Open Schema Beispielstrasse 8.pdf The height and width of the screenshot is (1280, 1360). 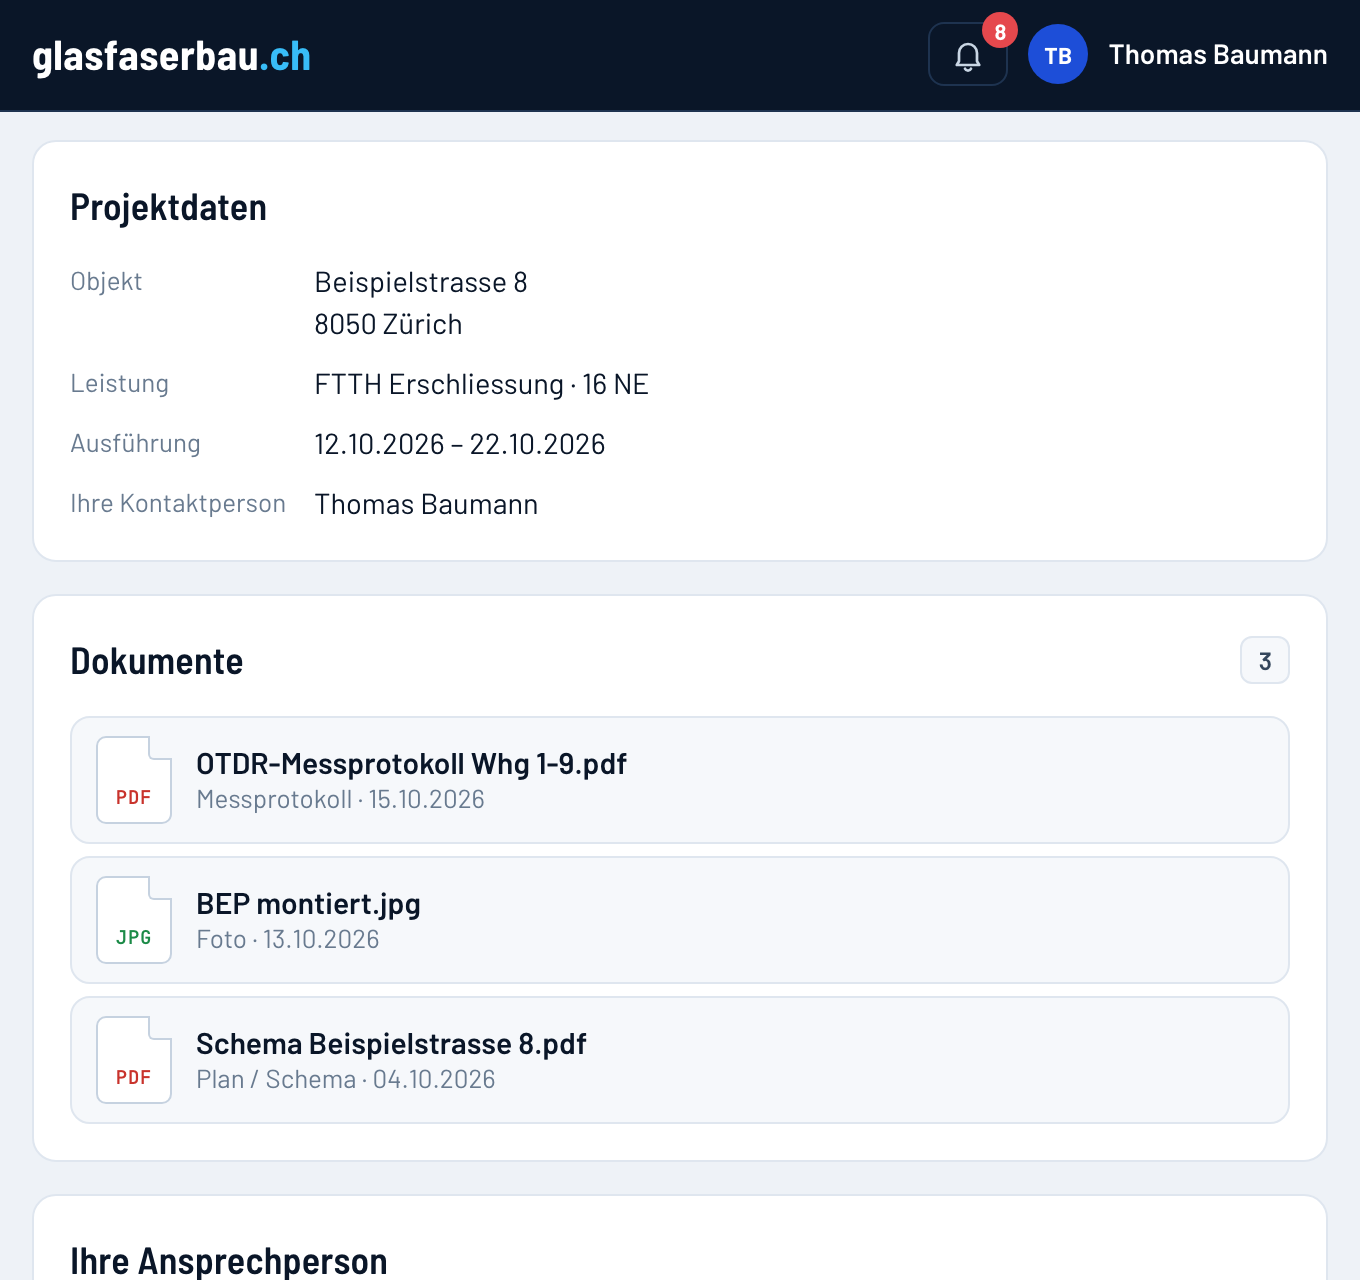[680, 1060]
